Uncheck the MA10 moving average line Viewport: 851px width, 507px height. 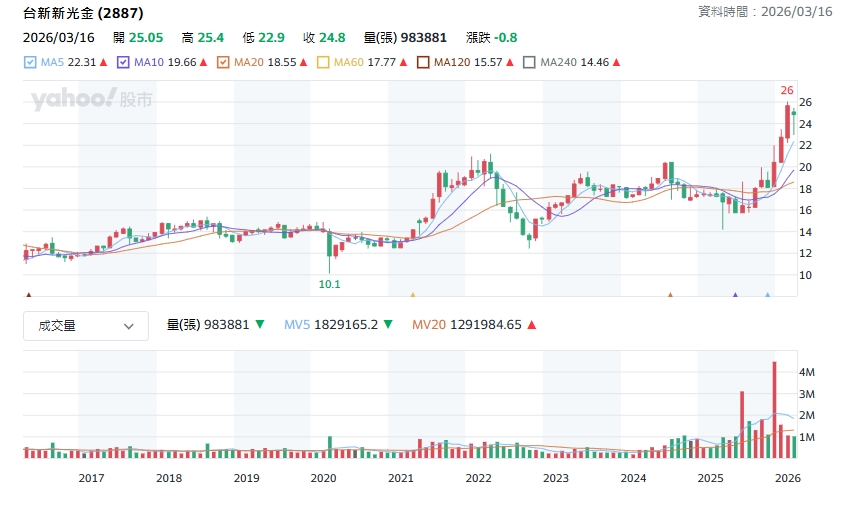pyautogui.click(x=123, y=62)
